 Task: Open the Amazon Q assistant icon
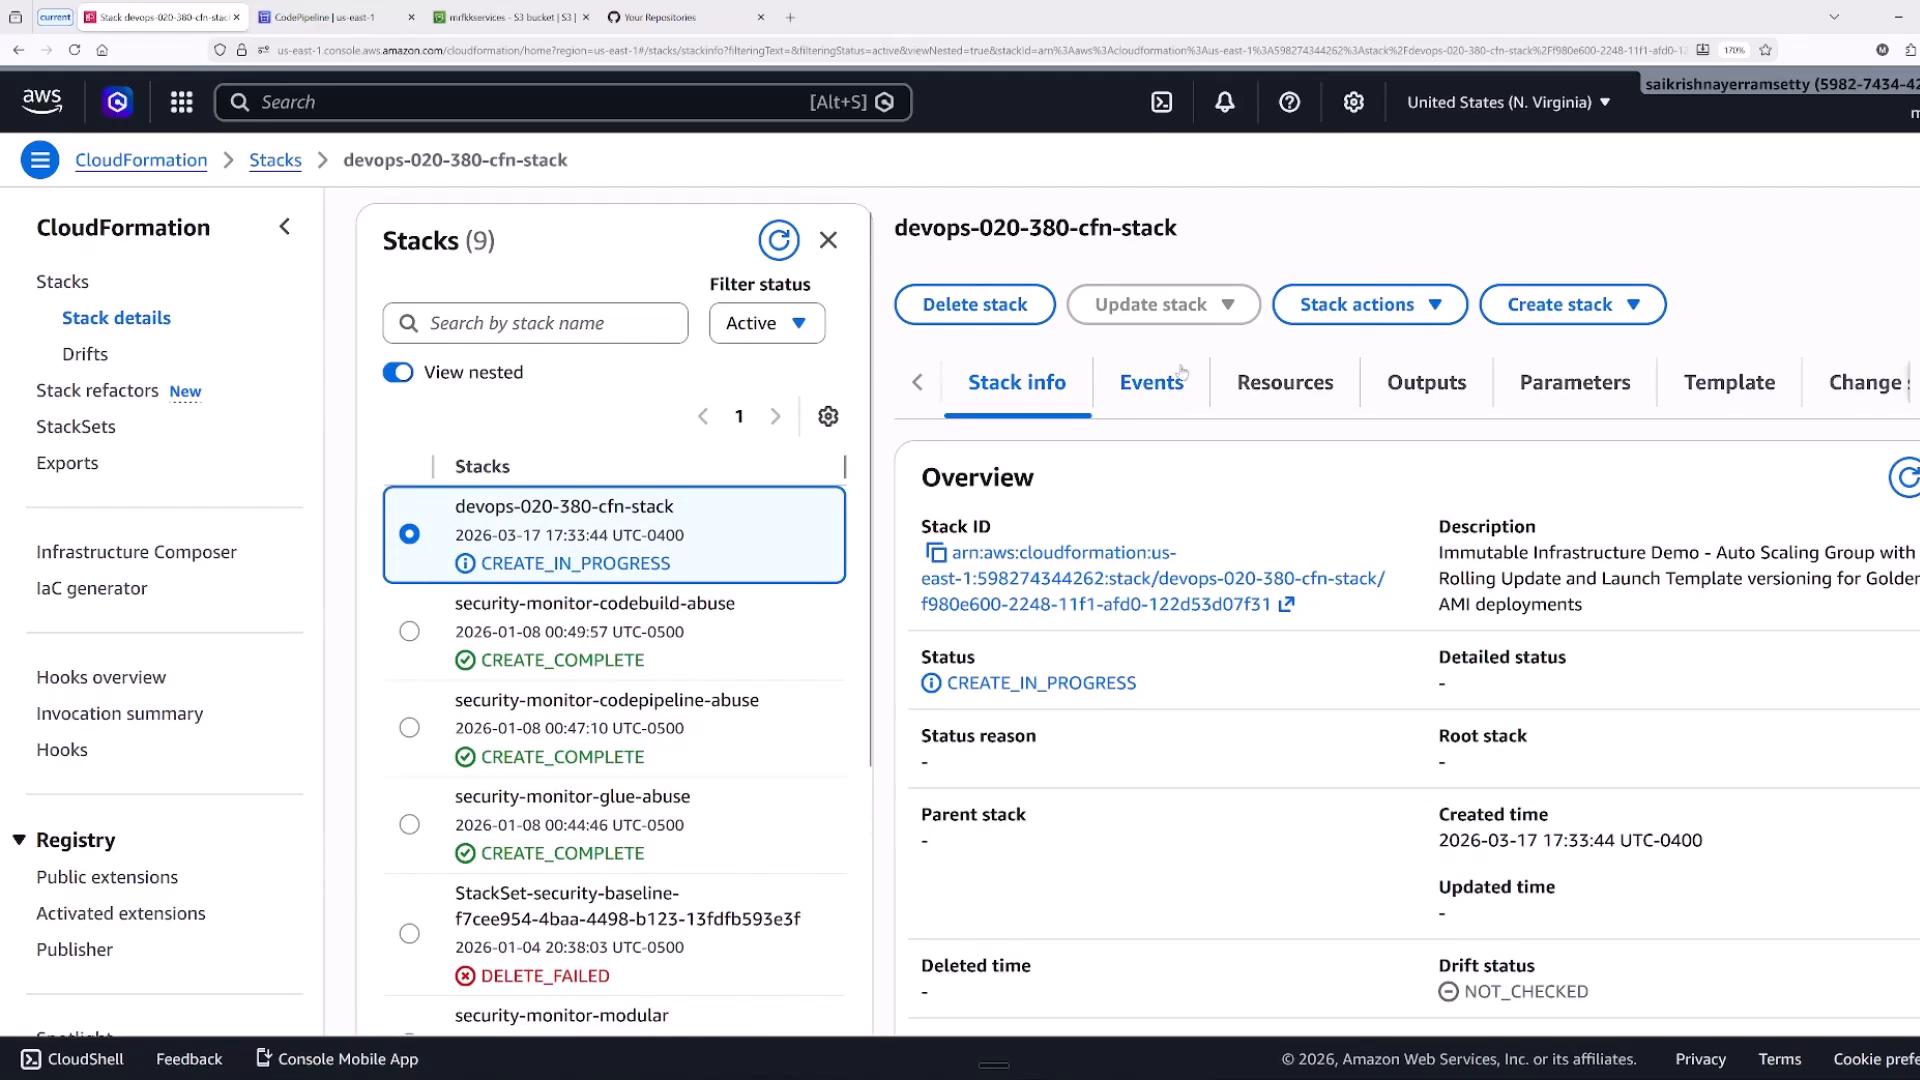[x=117, y=102]
